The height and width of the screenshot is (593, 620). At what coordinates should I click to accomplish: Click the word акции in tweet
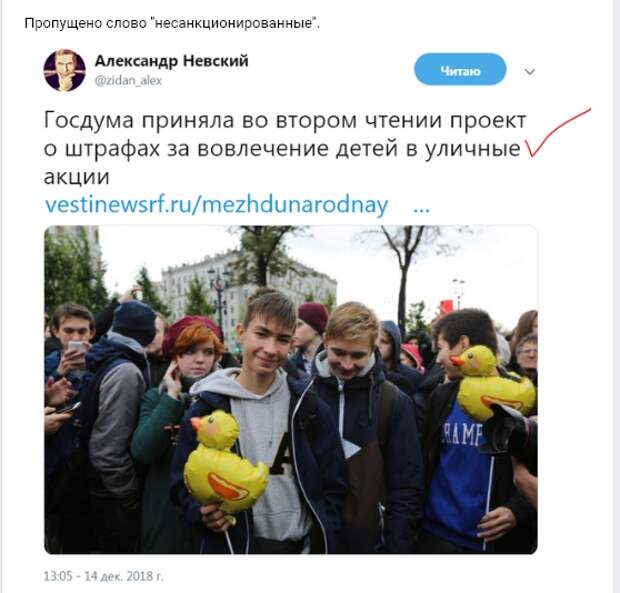pyautogui.click(x=77, y=177)
